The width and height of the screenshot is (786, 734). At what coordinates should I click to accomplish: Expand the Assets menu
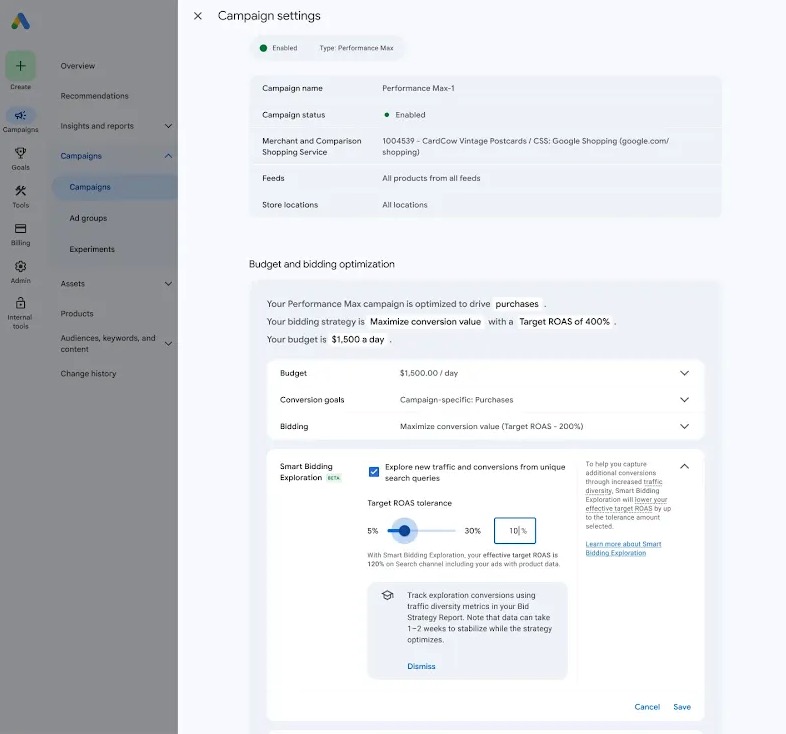(168, 283)
